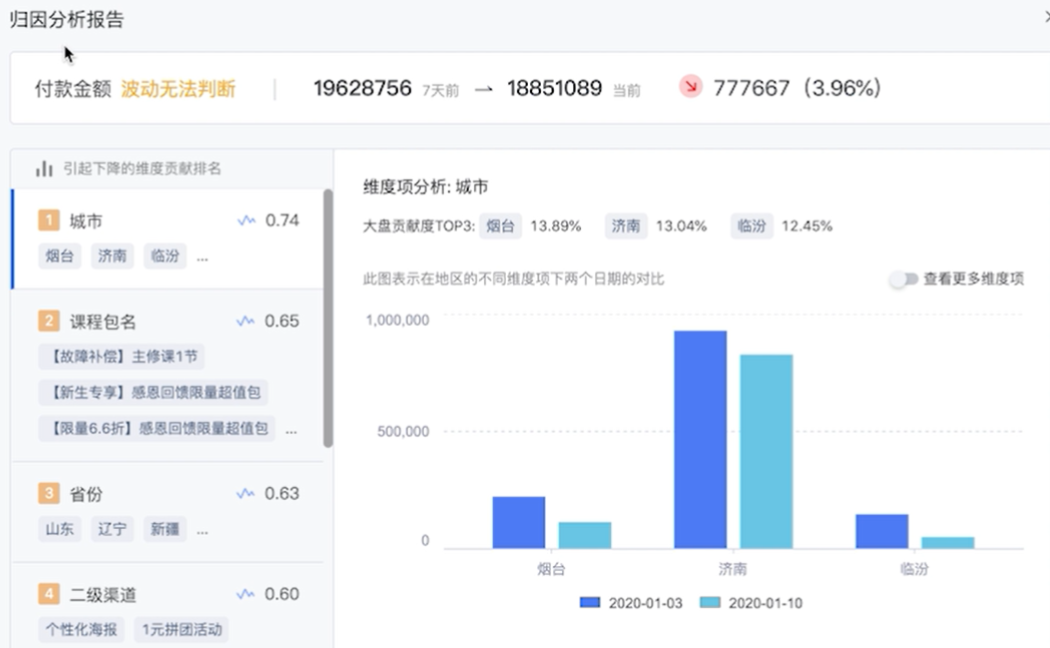Expand the ellipsis after 【限量6.6折】 tag
Screen dimensions: 1050x648
(291, 430)
